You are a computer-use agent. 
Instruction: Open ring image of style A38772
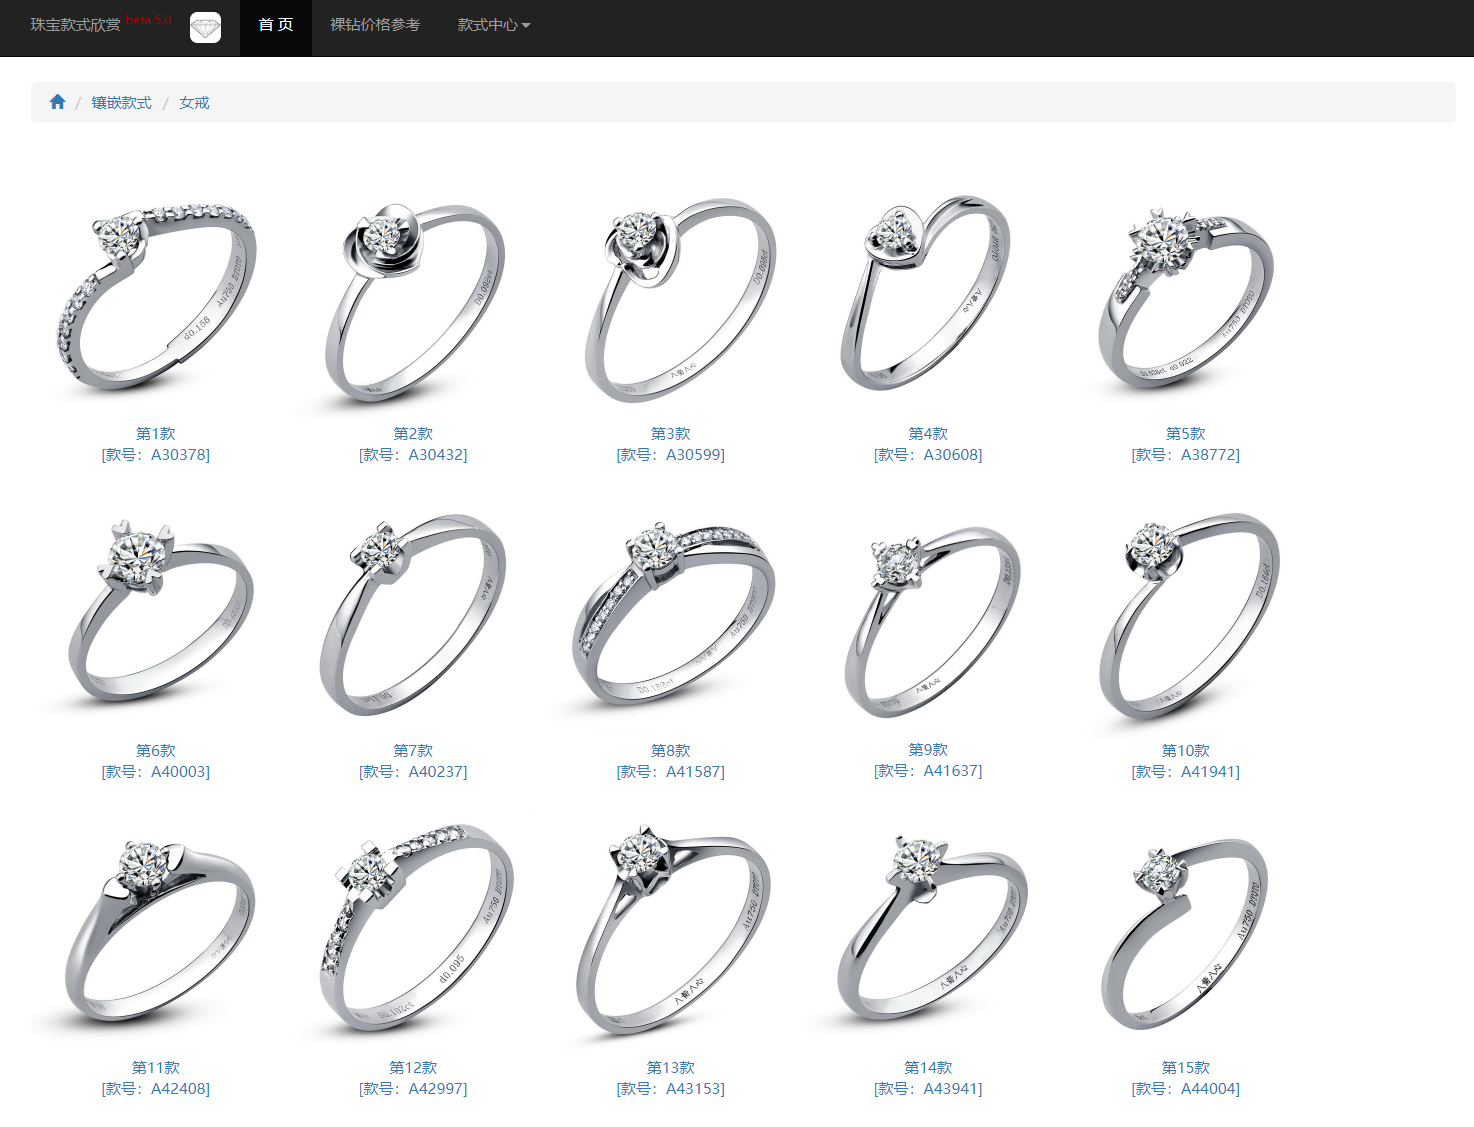coord(1186,297)
